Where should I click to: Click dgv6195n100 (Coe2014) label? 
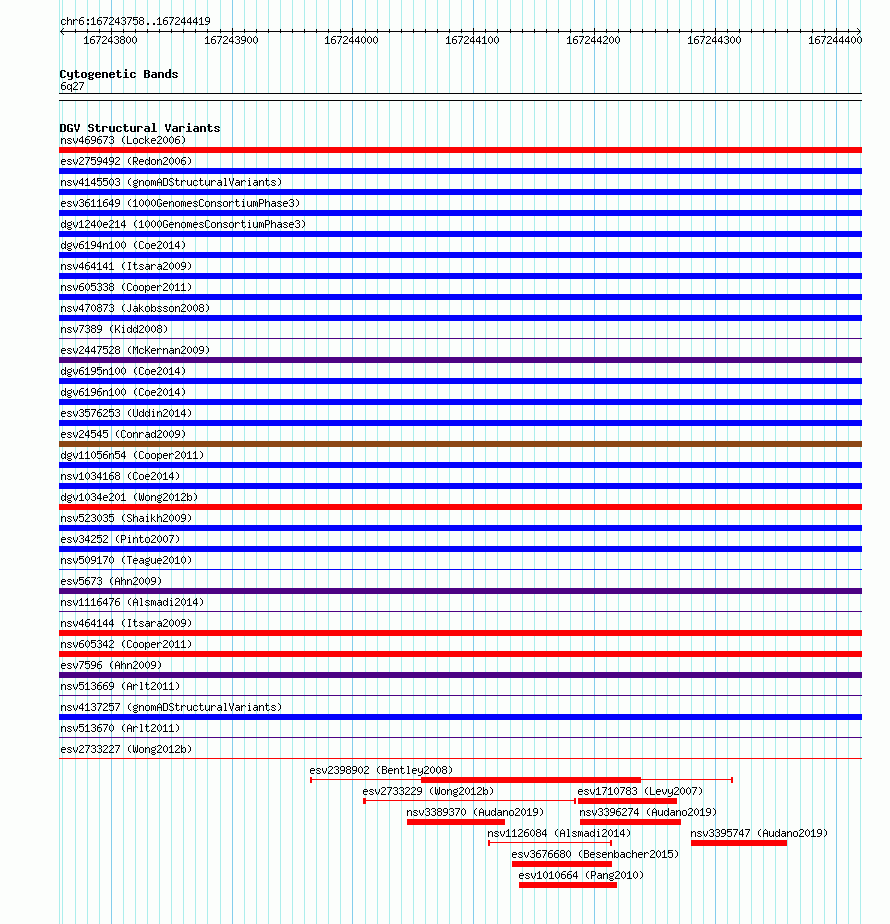click(x=123, y=371)
